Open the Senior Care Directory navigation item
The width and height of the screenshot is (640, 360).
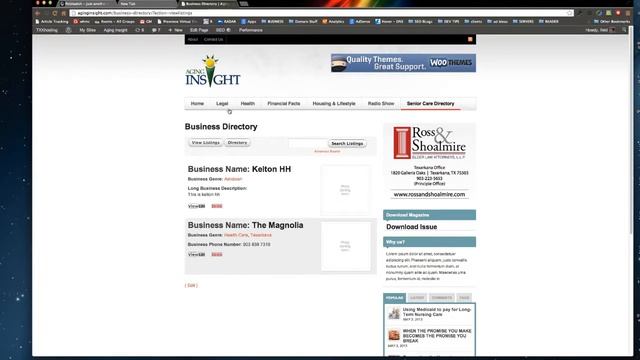click(x=430, y=104)
